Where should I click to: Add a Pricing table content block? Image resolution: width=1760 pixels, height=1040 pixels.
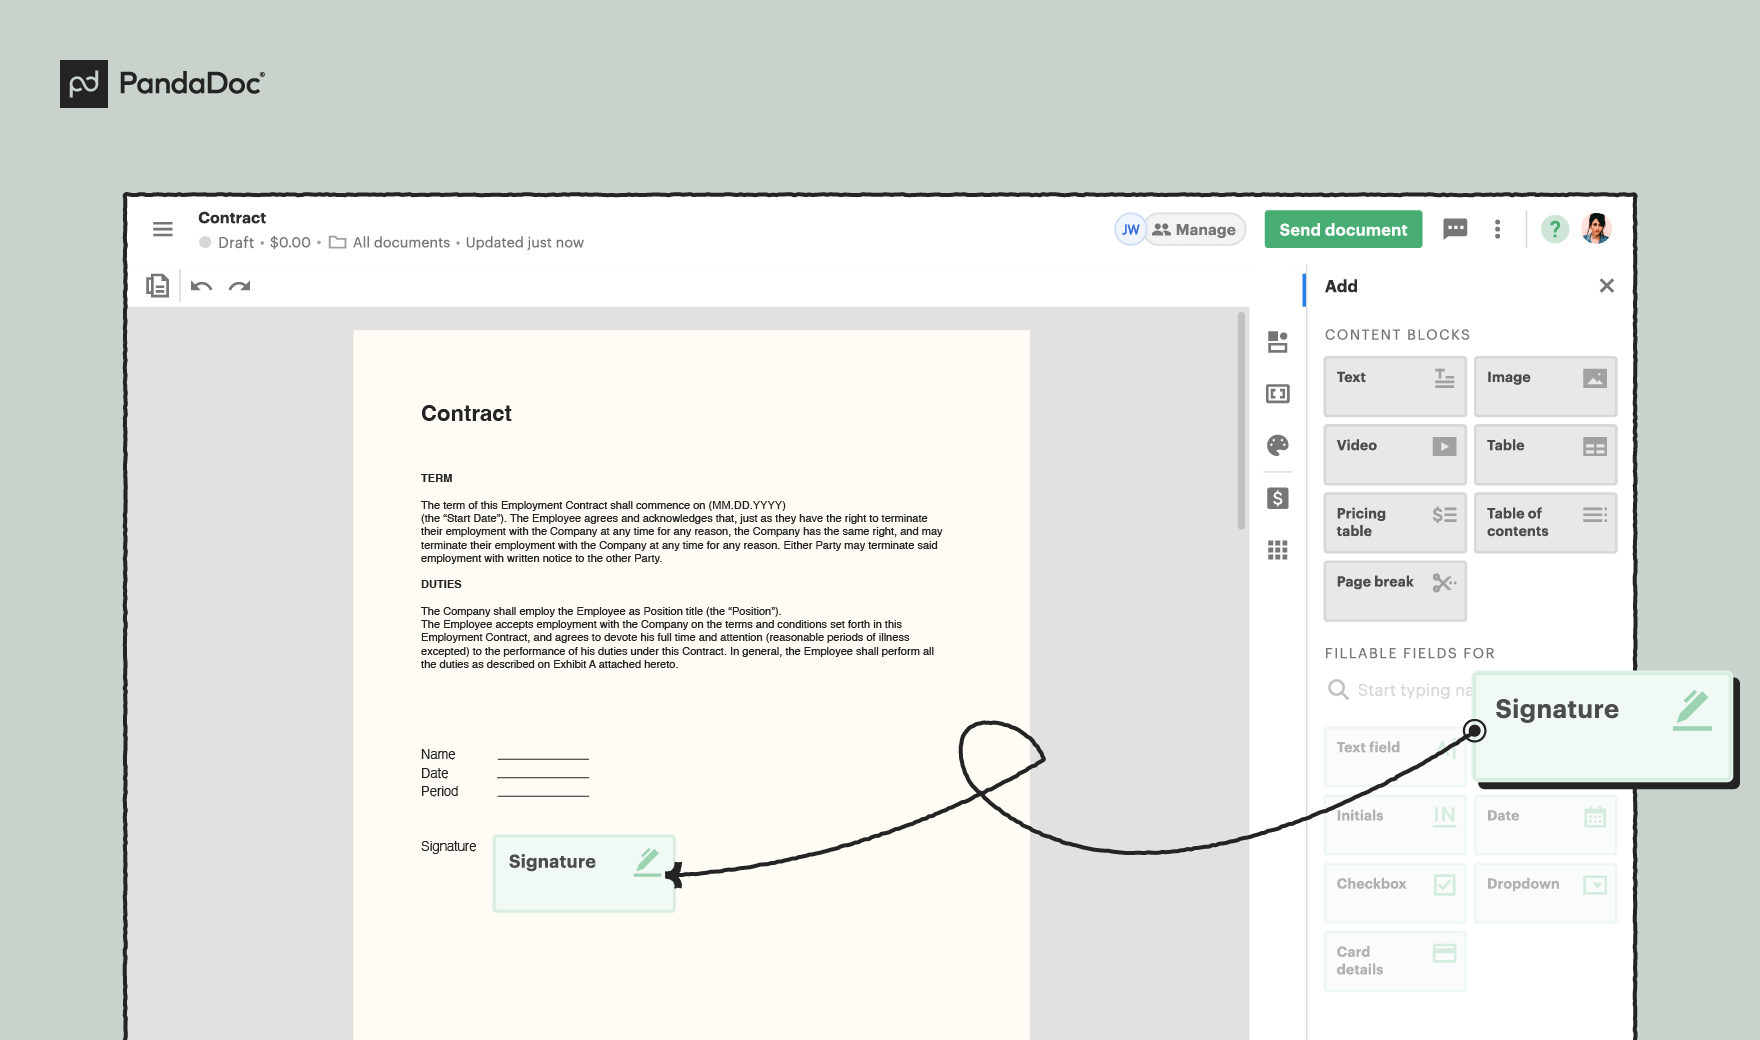coord(1394,522)
